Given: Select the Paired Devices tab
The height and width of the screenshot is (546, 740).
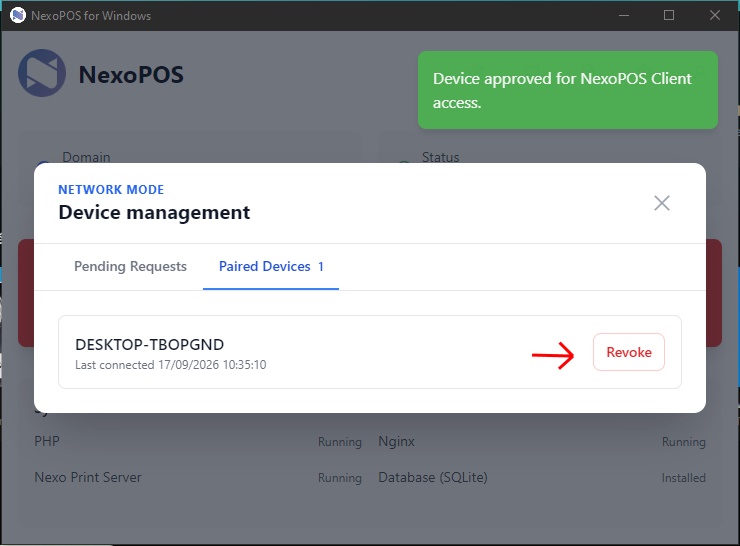Looking at the screenshot, I should pyautogui.click(x=271, y=266).
